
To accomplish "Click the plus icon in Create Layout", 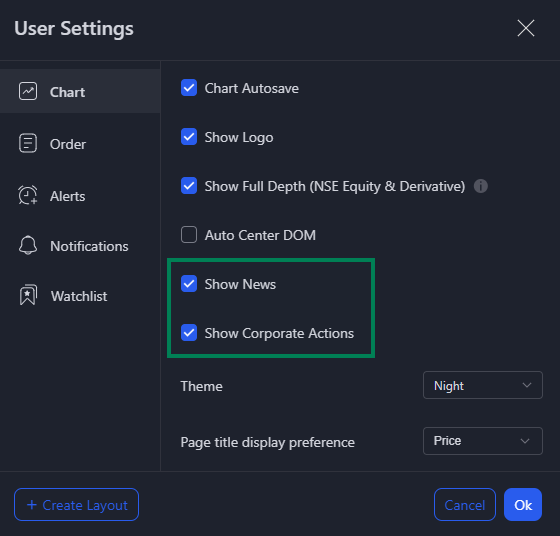I will pos(32,505).
